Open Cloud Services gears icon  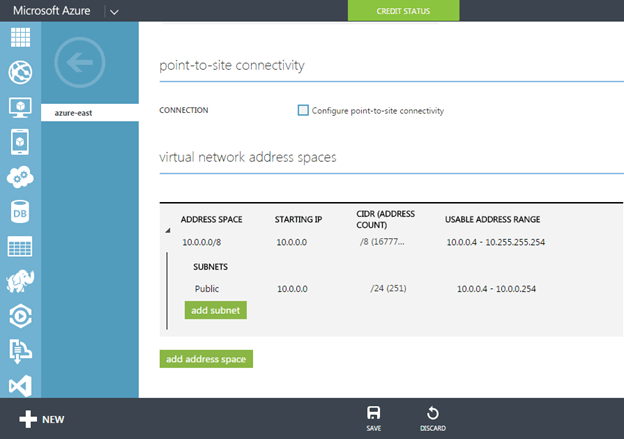(20, 177)
